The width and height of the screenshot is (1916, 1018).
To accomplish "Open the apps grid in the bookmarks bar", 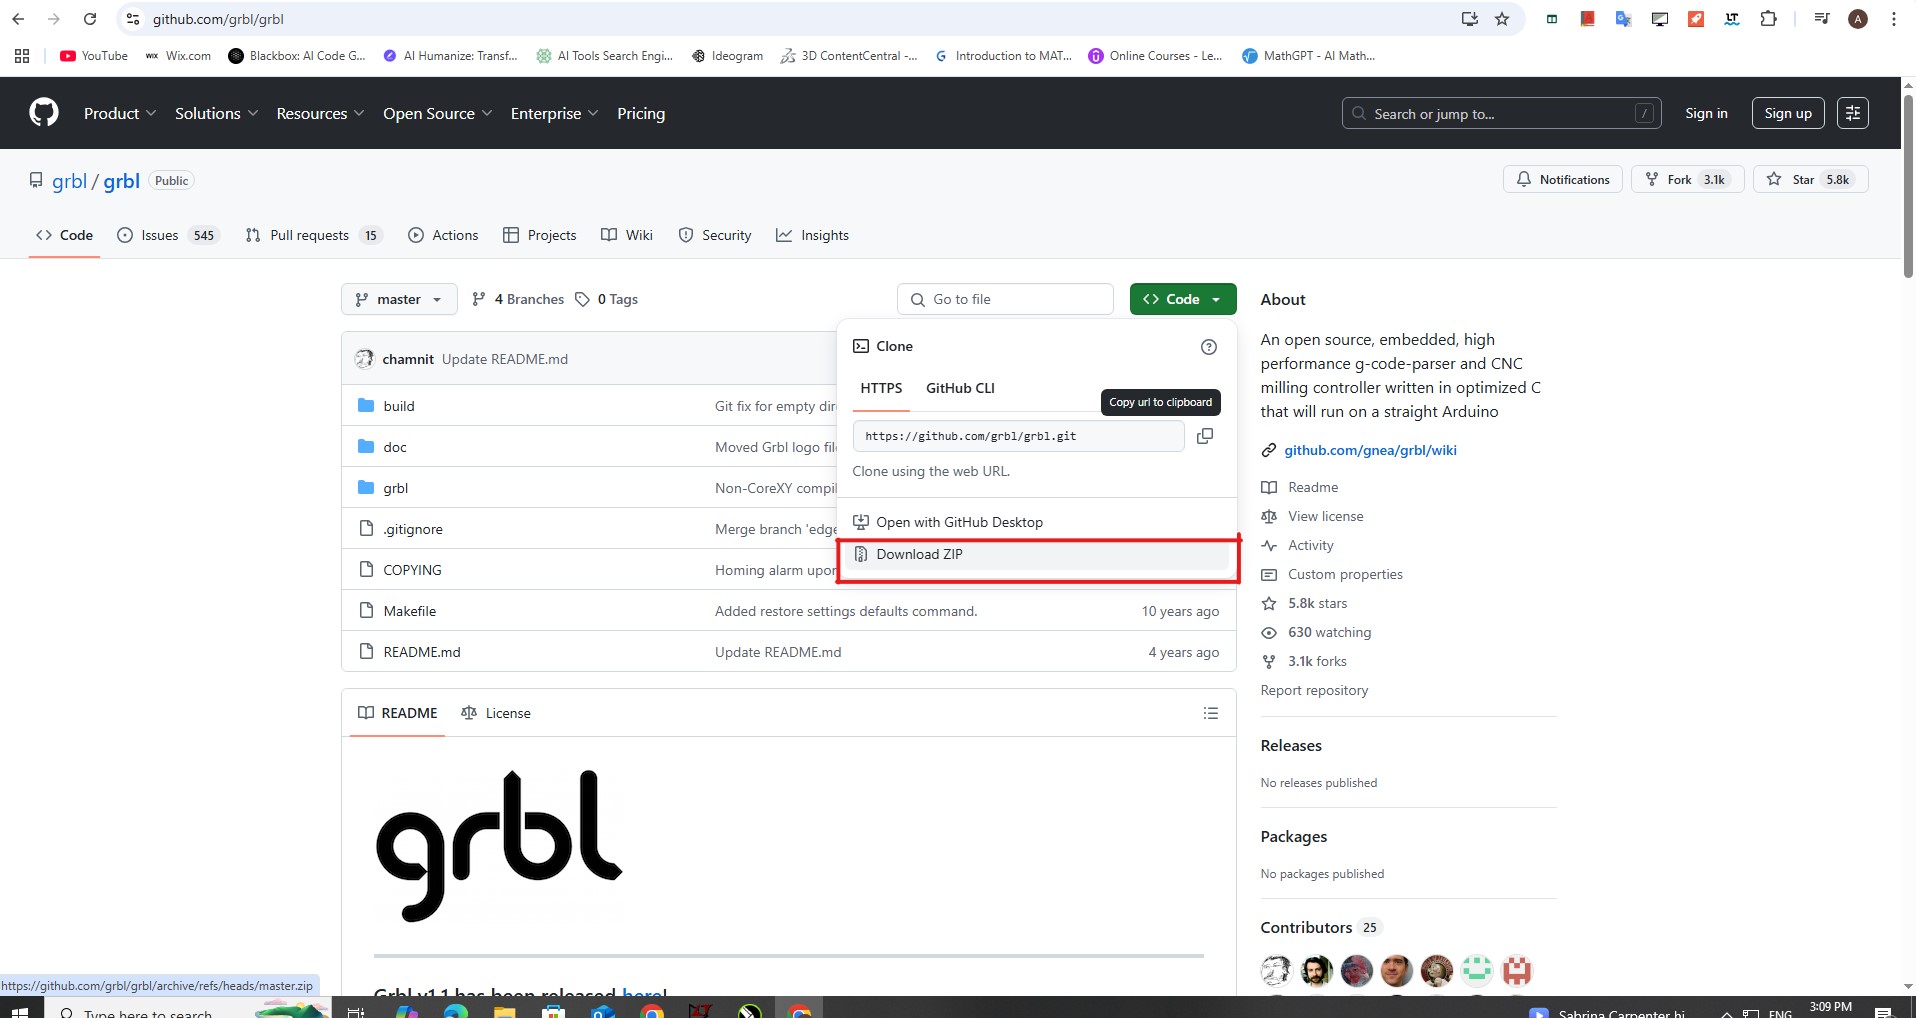I will pos(22,56).
